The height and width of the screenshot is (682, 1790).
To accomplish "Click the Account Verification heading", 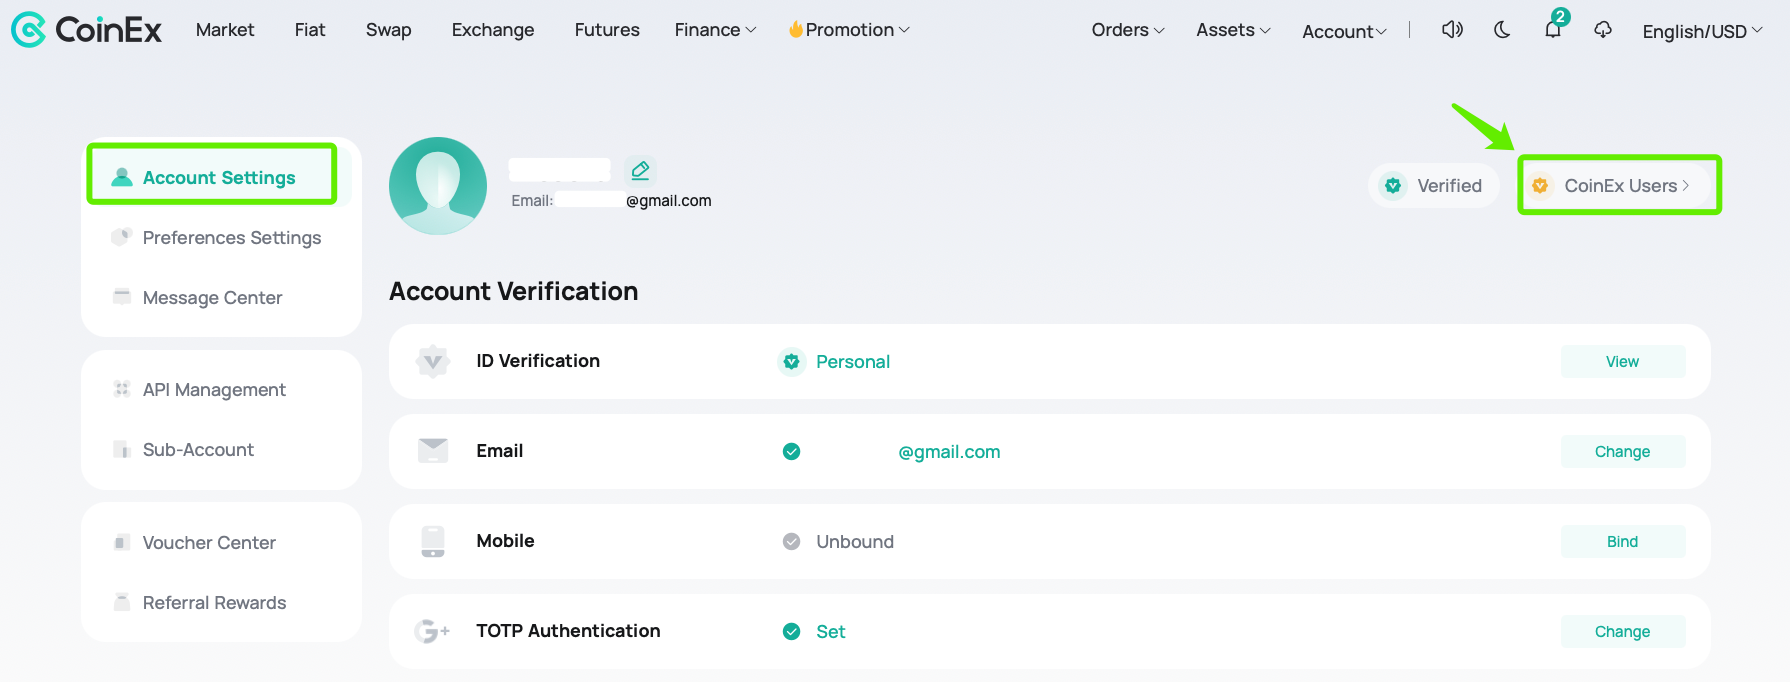I will [513, 291].
